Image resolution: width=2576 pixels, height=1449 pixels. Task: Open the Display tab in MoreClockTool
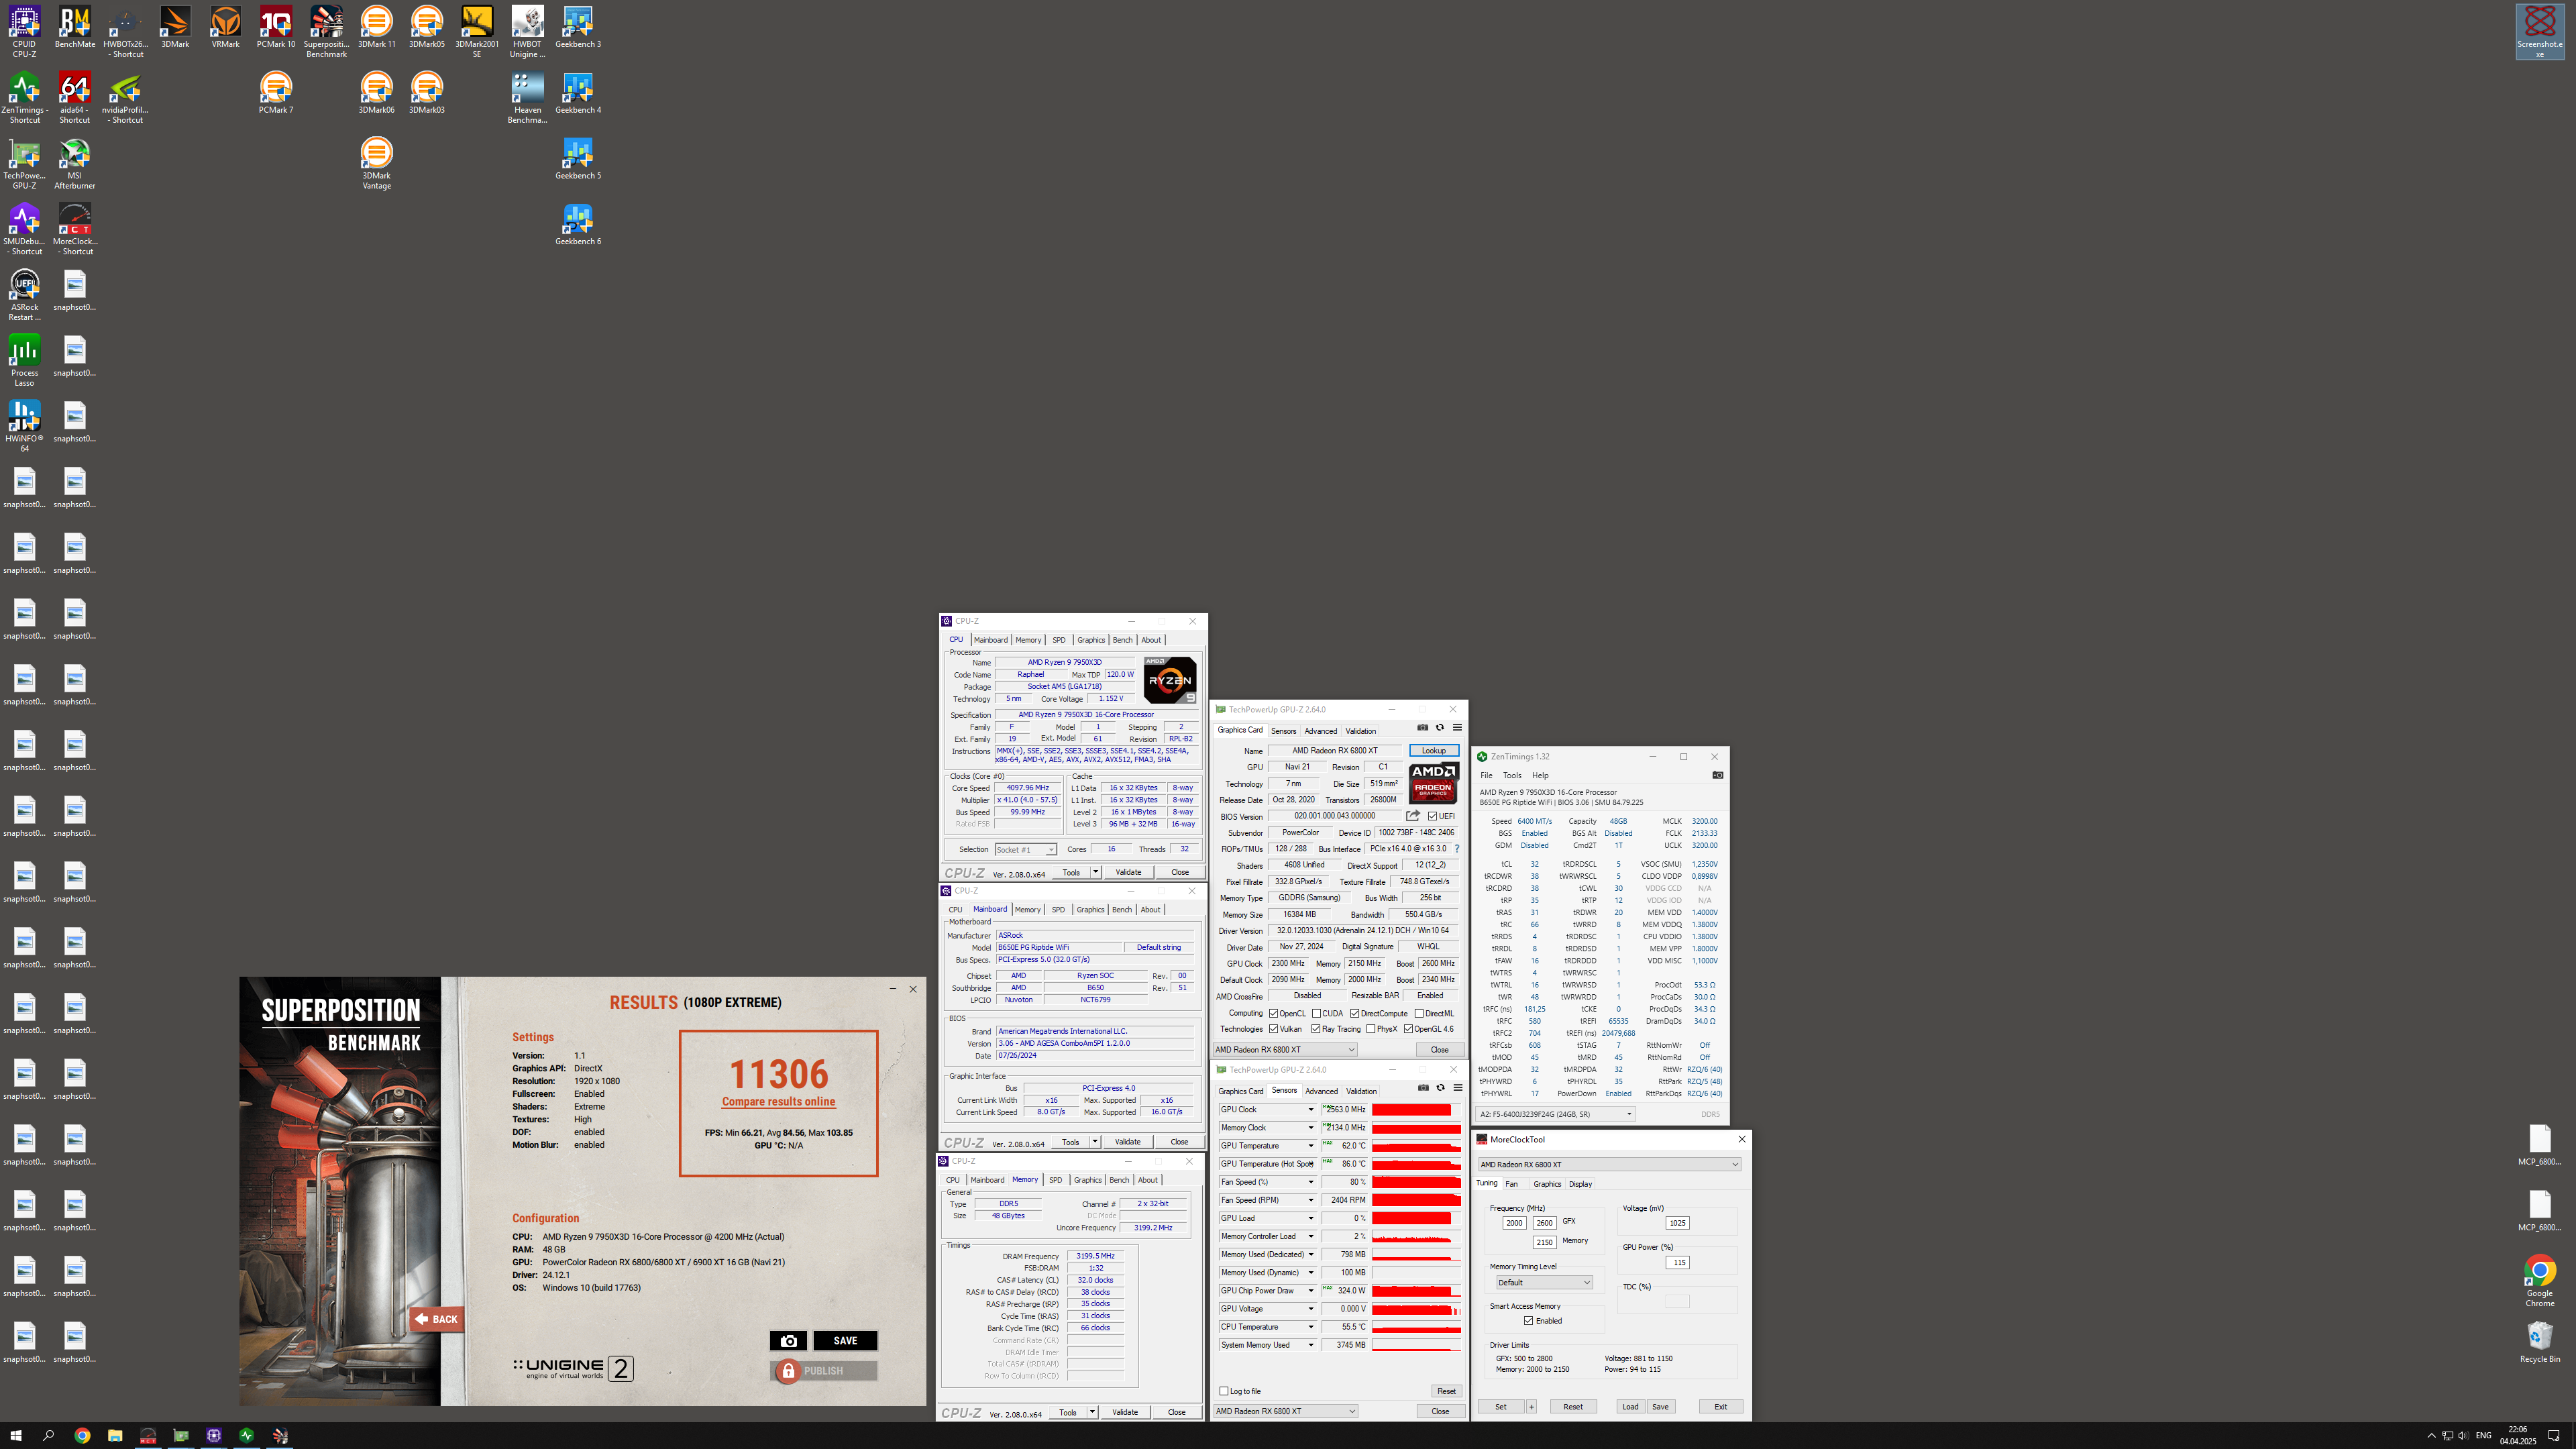pyautogui.click(x=1580, y=1184)
